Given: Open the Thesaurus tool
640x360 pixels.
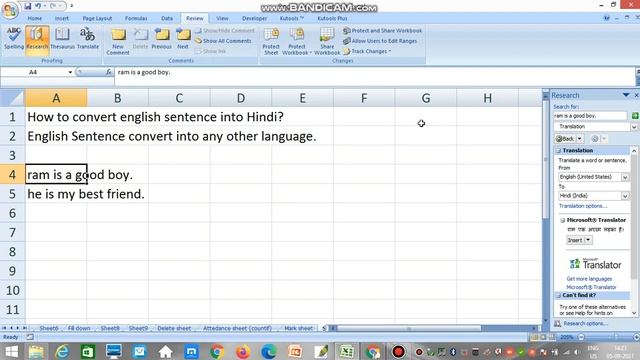Looking at the screenshot, I should point(62,39).
